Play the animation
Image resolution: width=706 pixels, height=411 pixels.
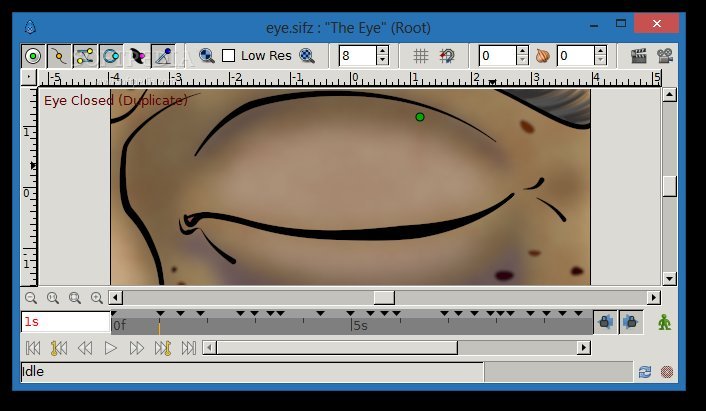coord(111,348)
